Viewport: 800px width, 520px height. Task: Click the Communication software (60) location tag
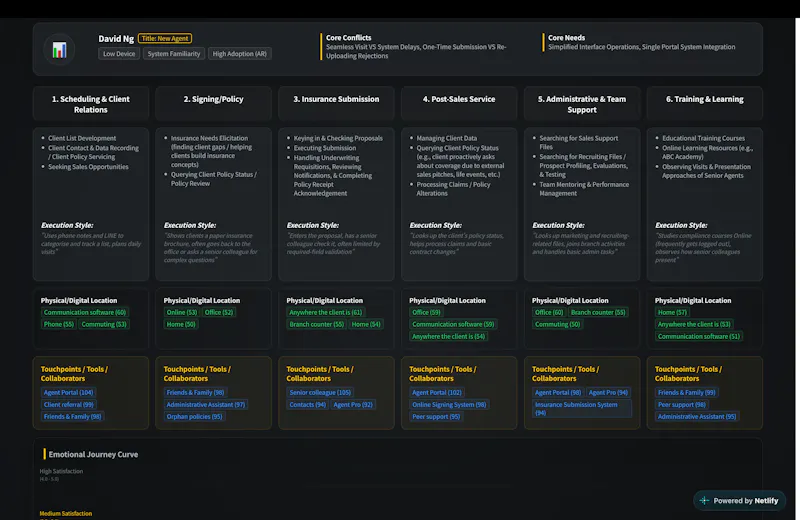(85, 312)
